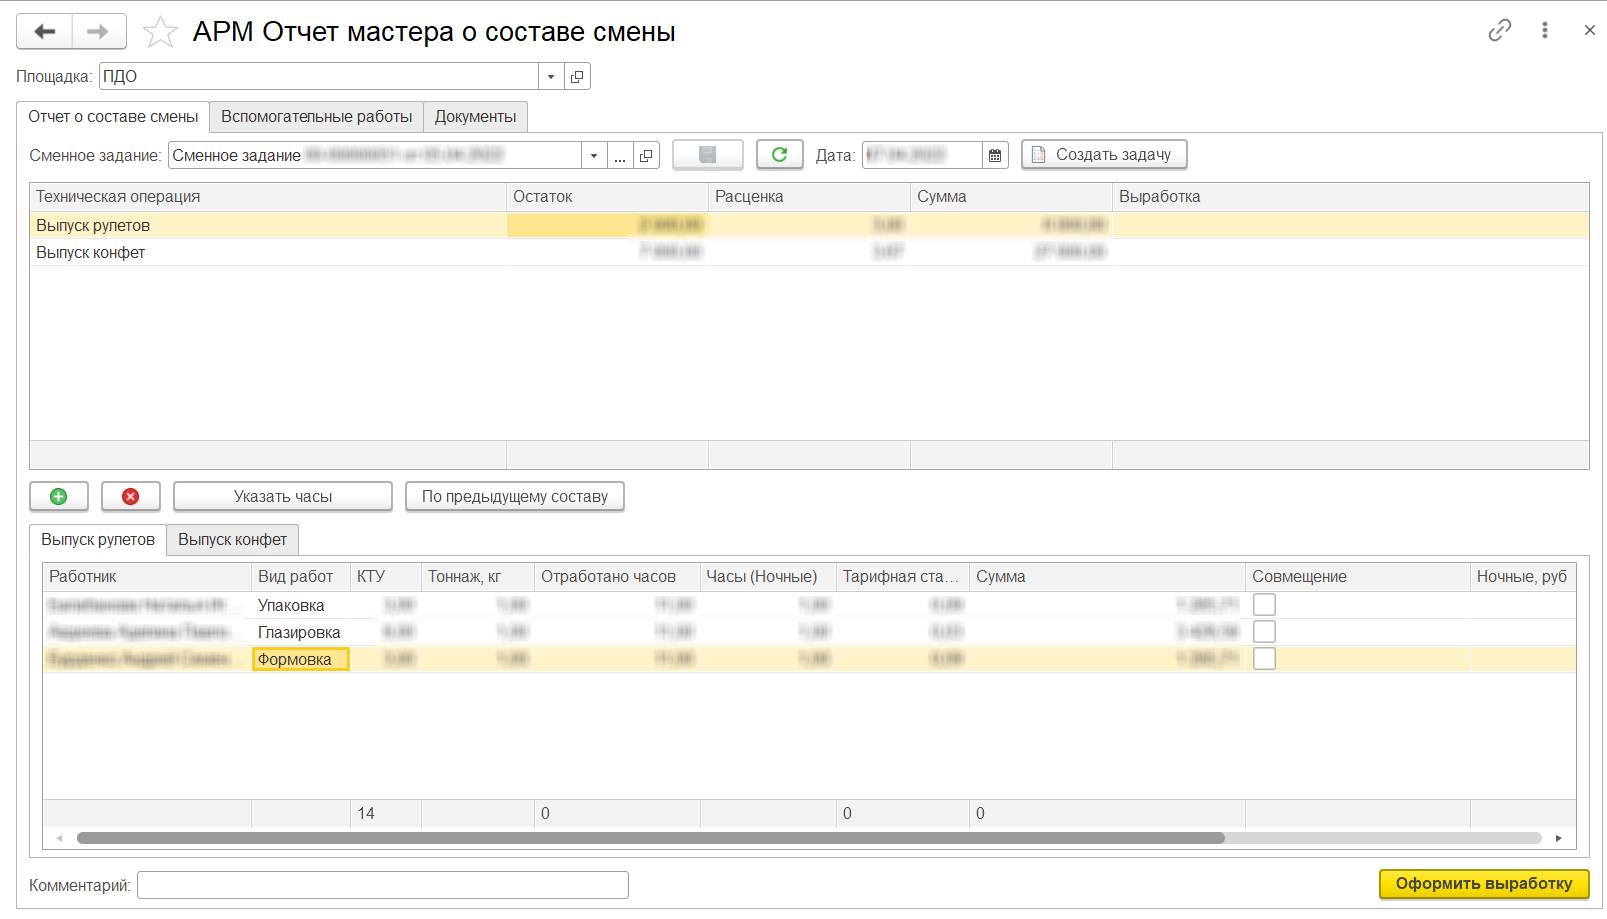Toggle Совмещение checkbox in Формовка row
Screen dimensions: 1607x919
(x=1264, y=659)
